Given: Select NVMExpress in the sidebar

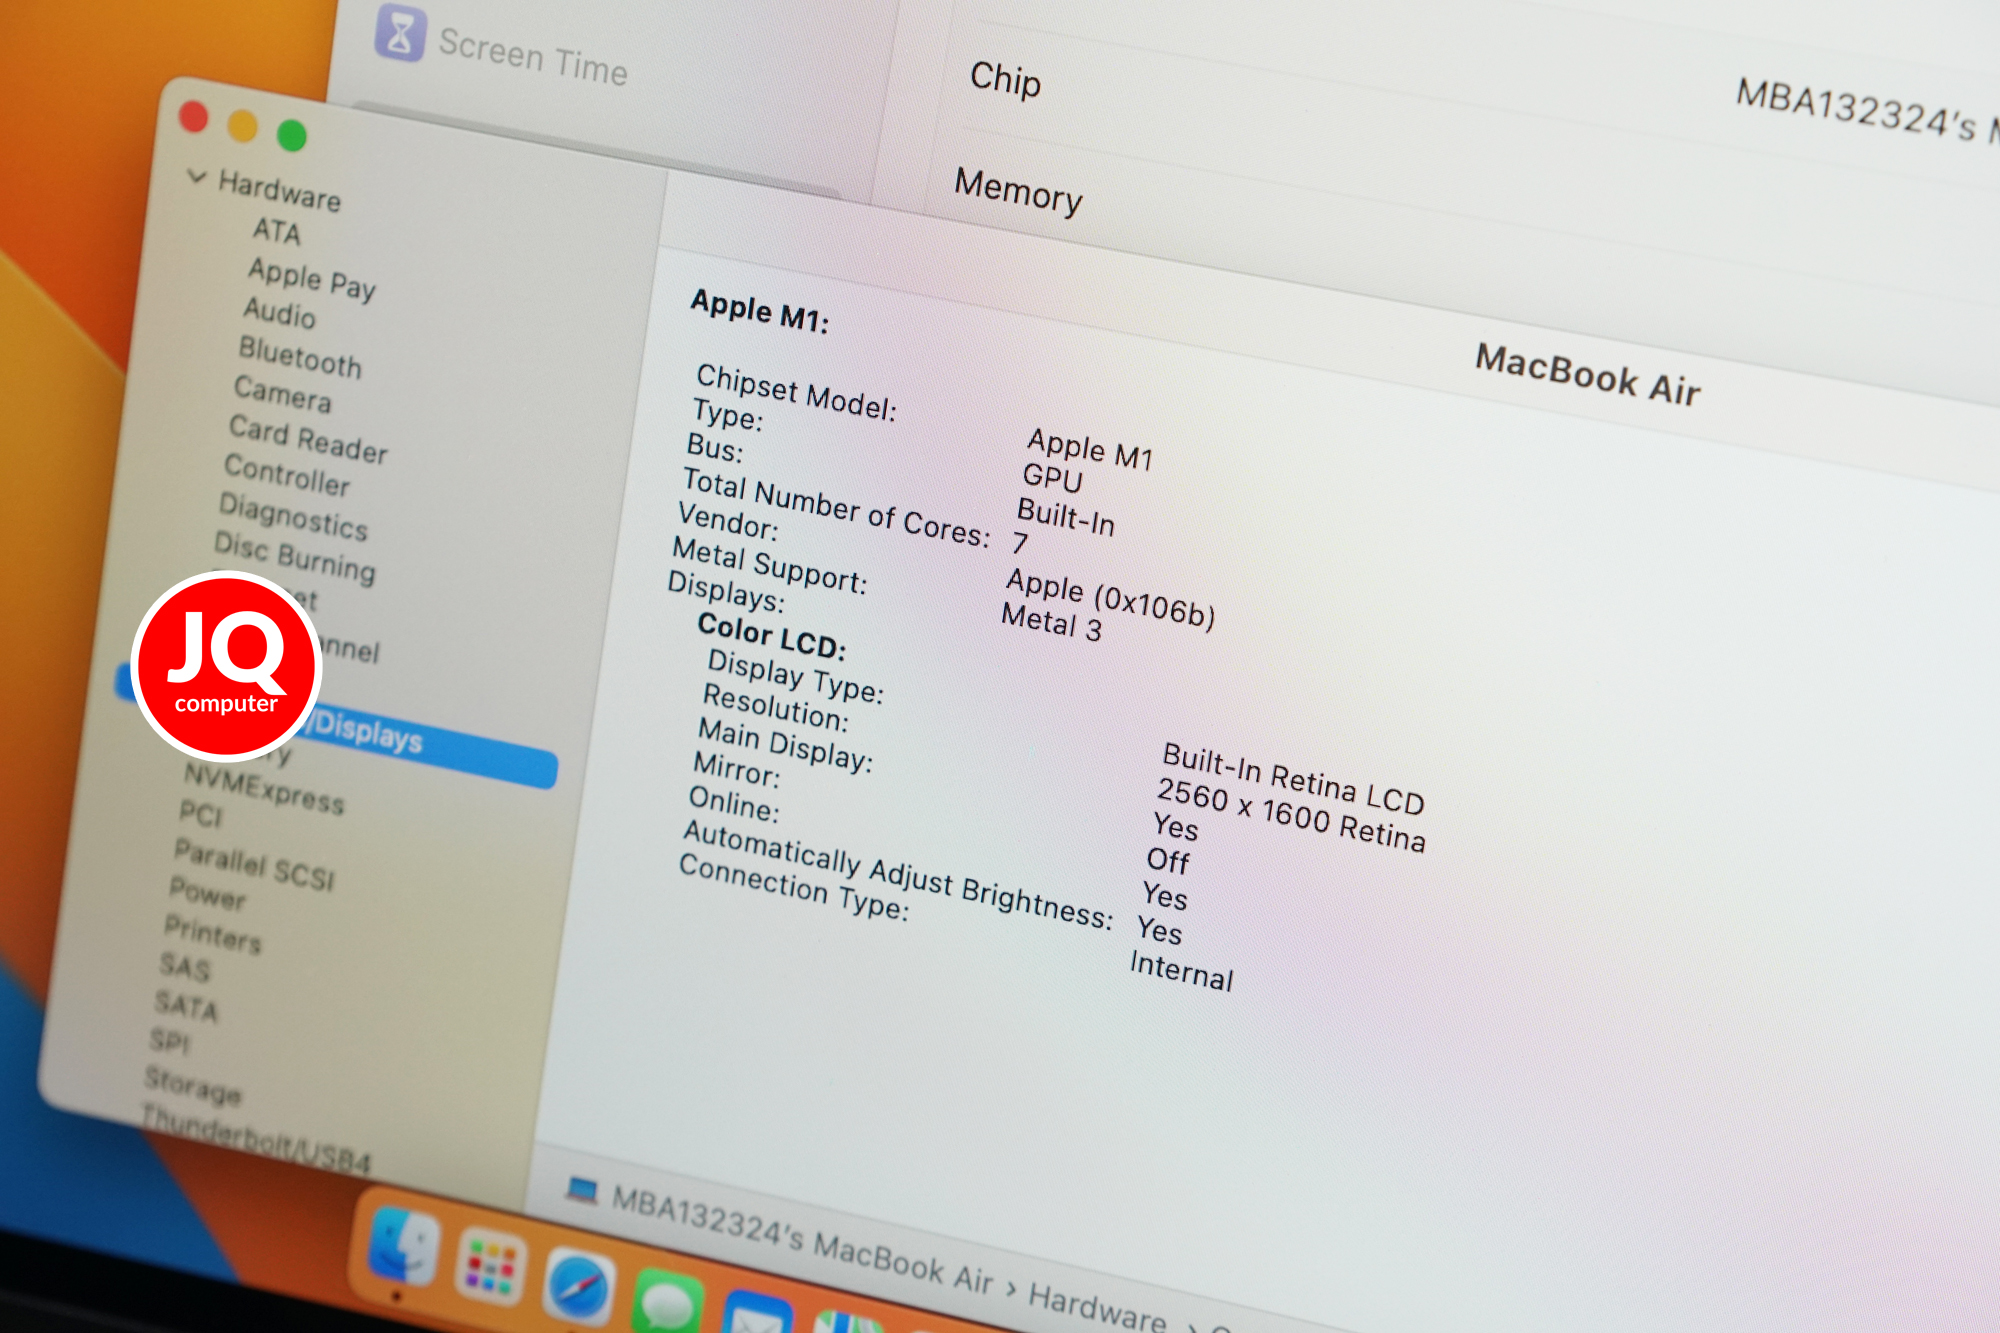Looking at the screenshot, I should pos(264,789).
